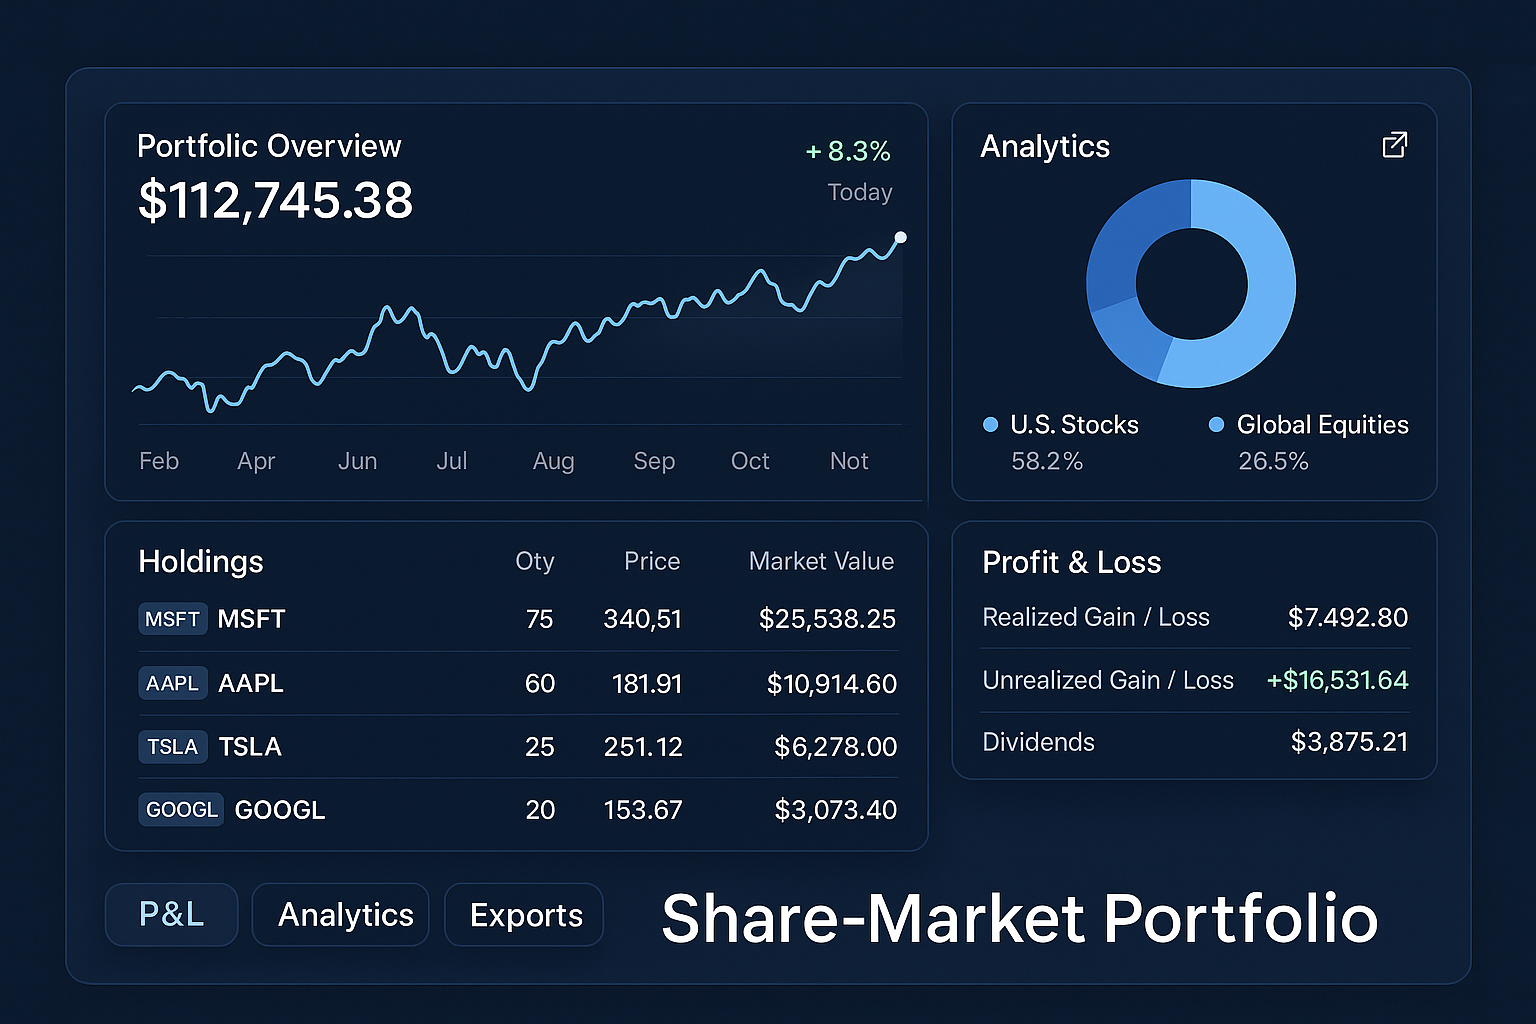Toggle Global Equities visibility in legend

(1323, 425)
